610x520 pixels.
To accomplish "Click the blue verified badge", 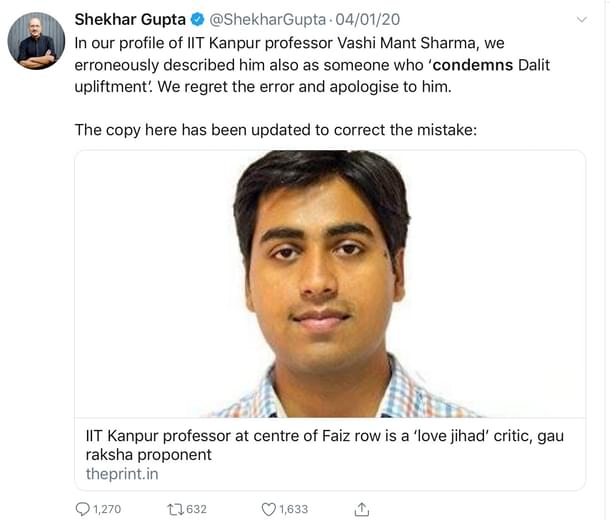I will [195, 20].
